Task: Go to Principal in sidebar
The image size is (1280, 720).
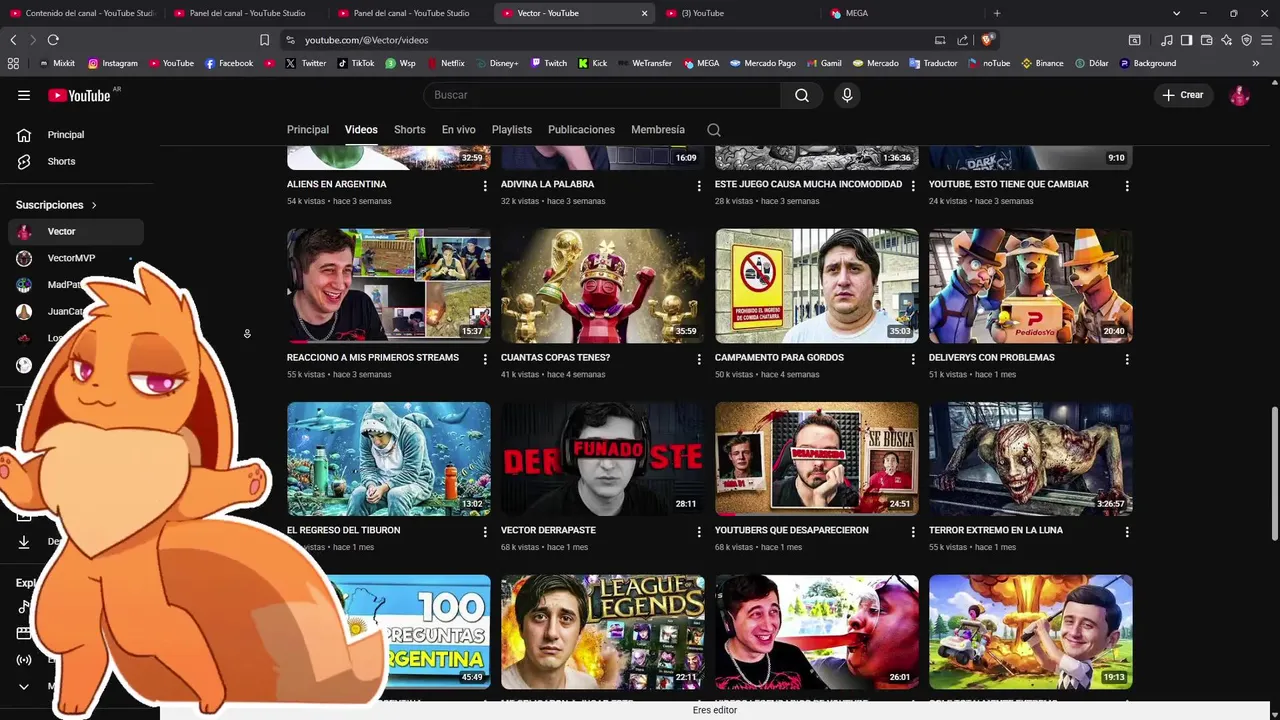Action: tap(76, 135)
